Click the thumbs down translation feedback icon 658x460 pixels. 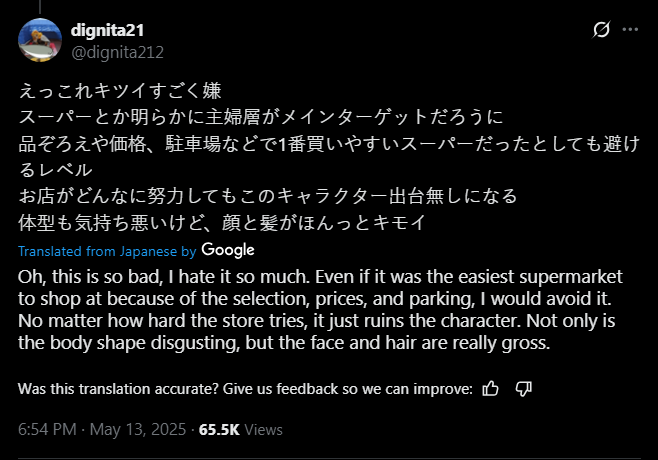tap(522, 388)
